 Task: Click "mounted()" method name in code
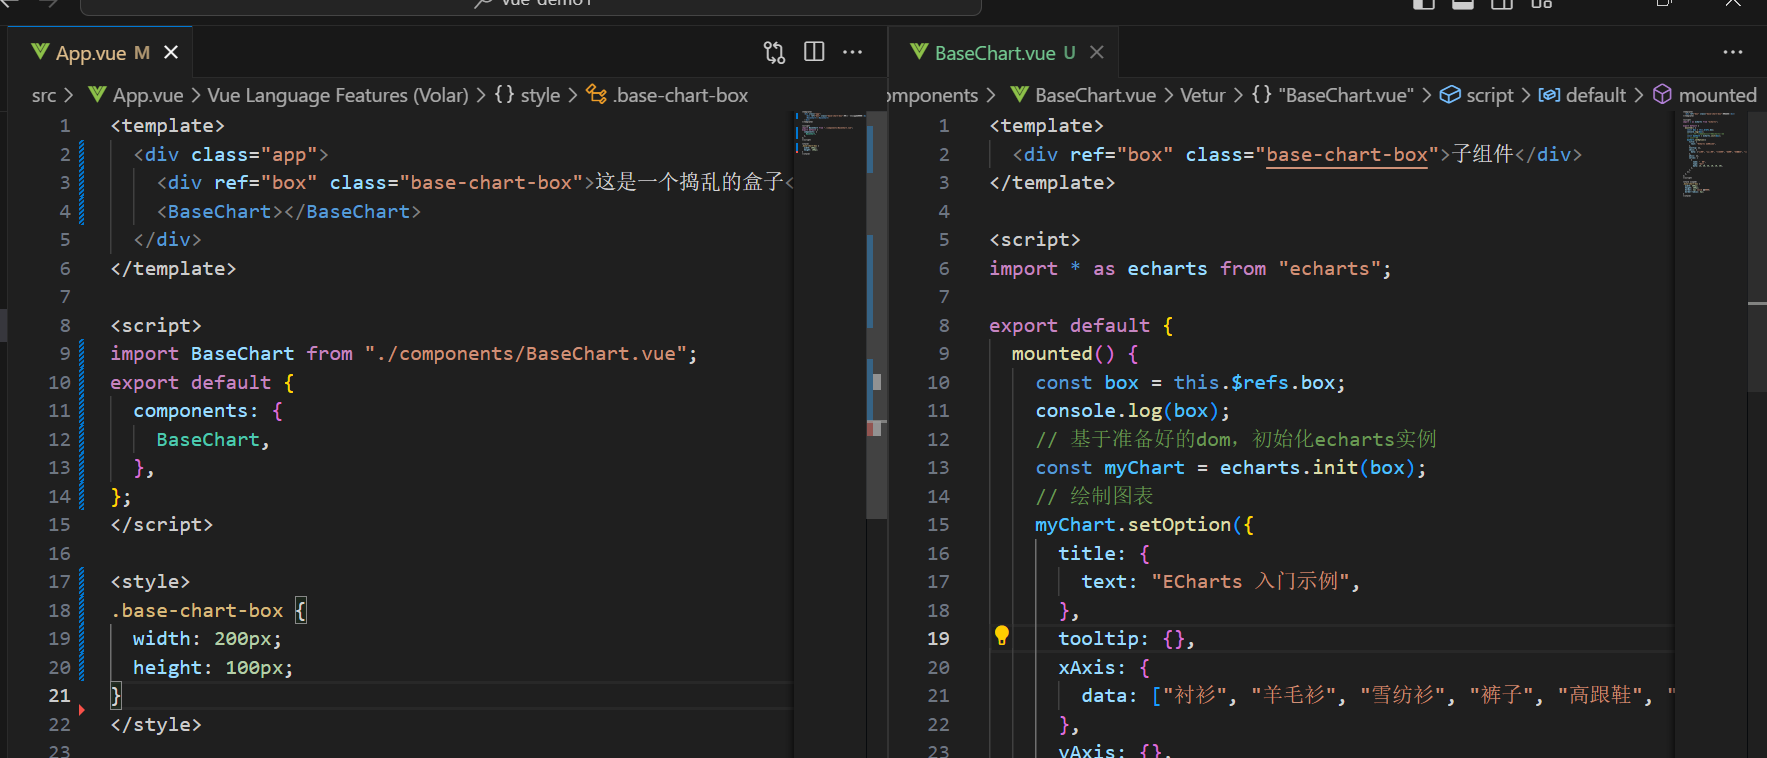[1063, 354]
